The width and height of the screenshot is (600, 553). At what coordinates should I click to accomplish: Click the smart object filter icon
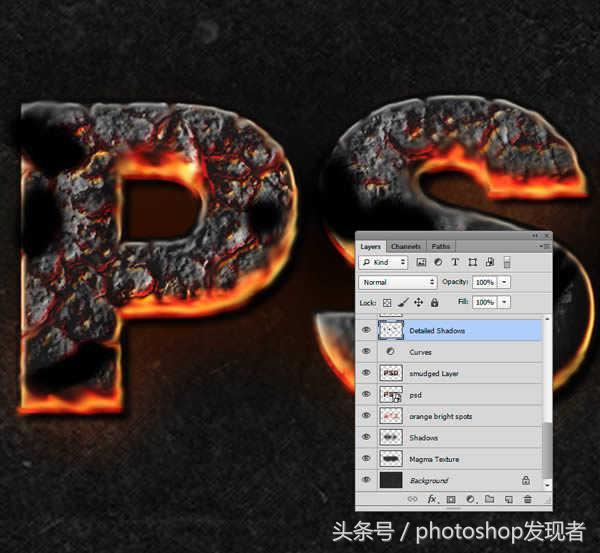489,262
